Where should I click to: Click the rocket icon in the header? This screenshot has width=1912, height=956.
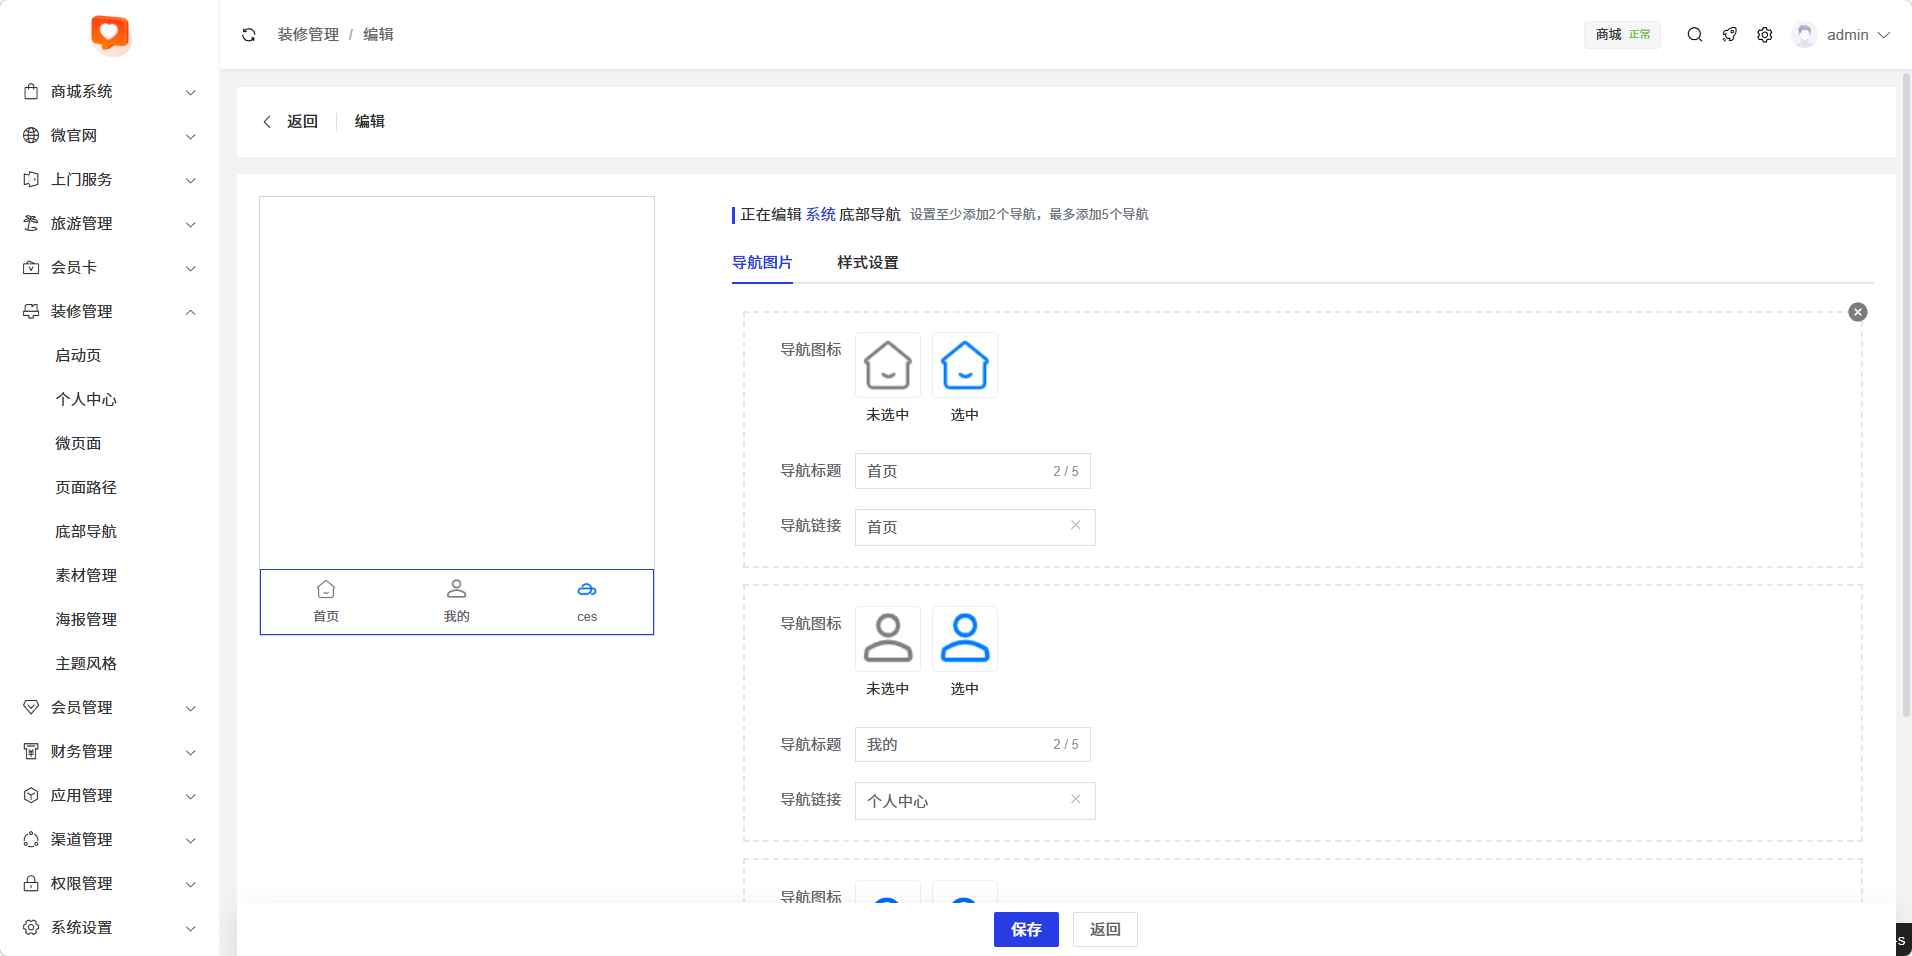[1729, 35]
